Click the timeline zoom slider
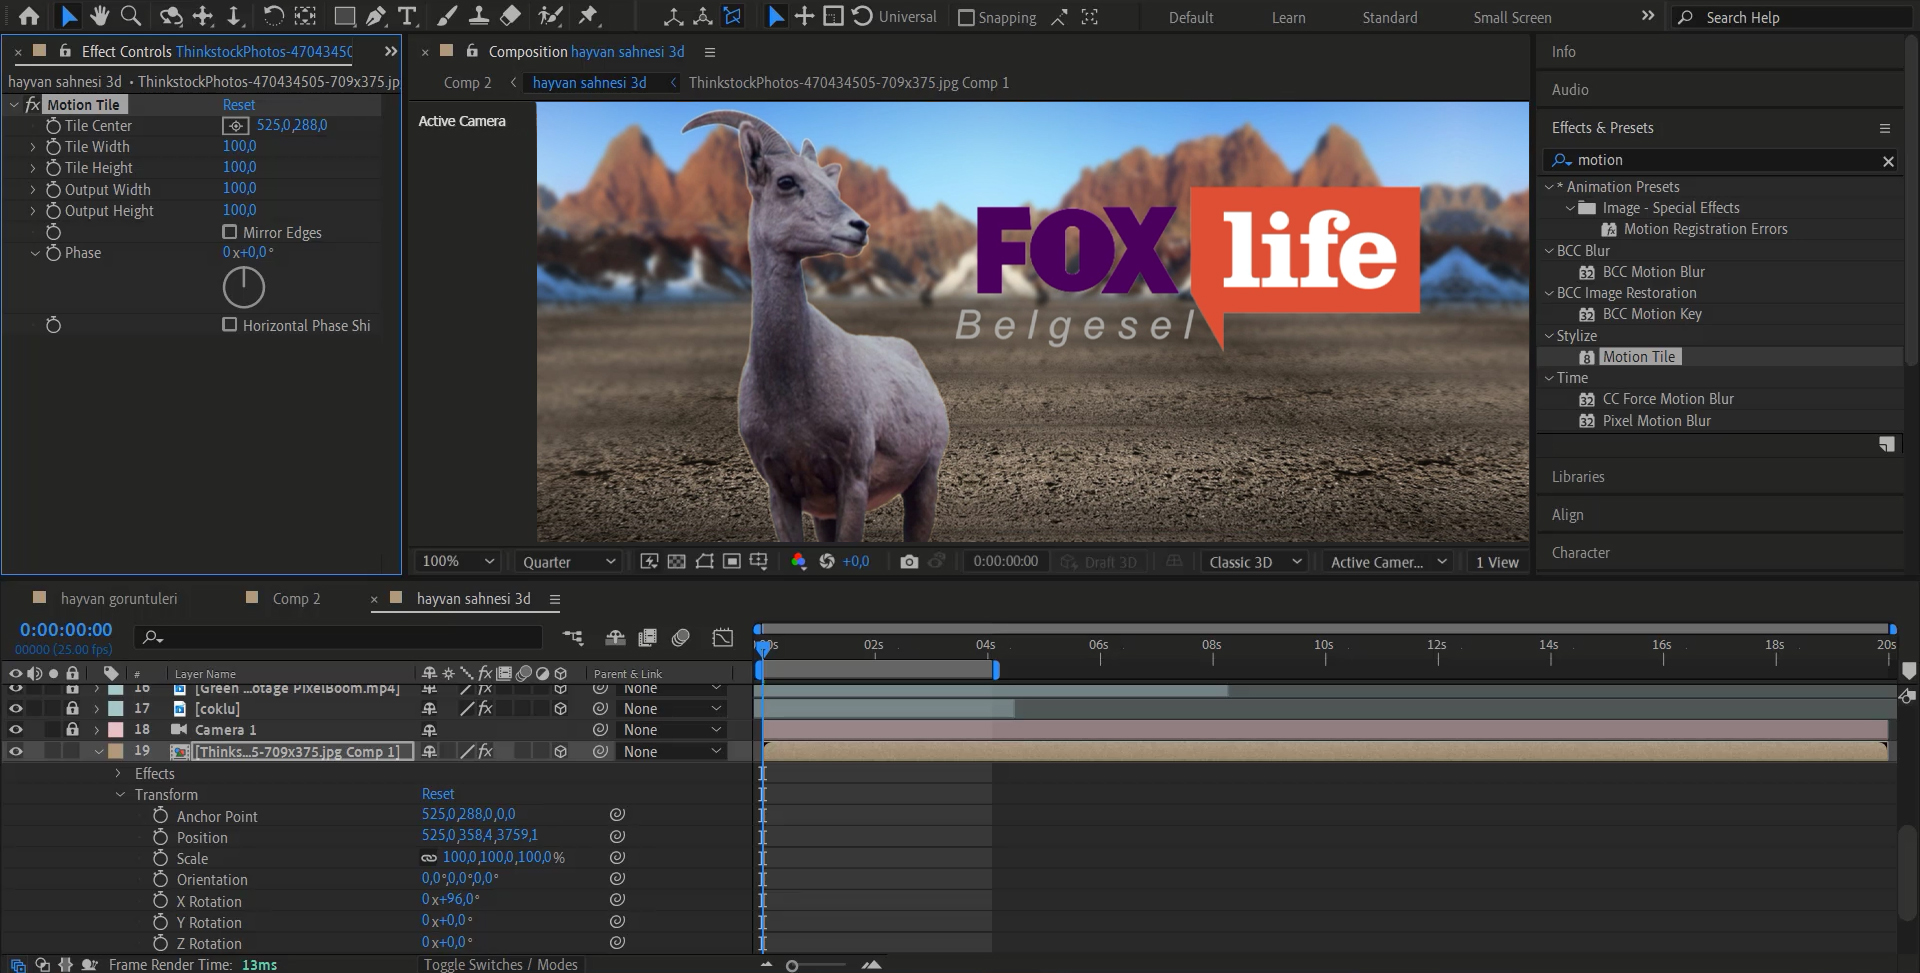This screenshot has width=1920, height=973. [x=792, y=966]
